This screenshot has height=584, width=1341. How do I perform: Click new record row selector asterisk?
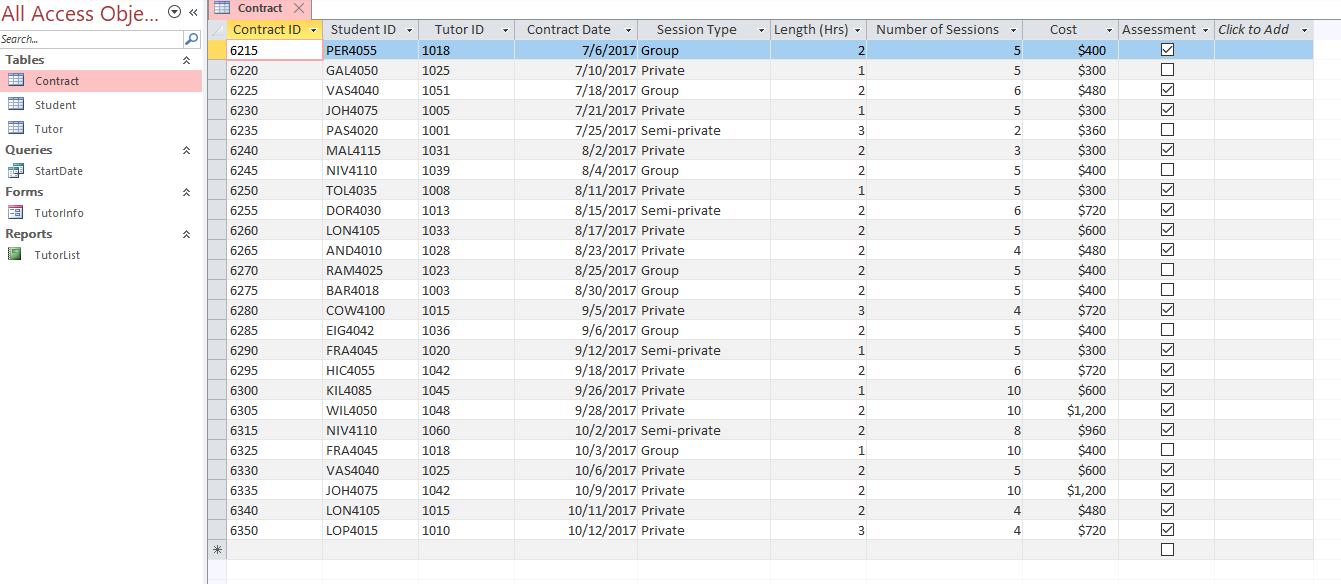[x=217, y=550]
